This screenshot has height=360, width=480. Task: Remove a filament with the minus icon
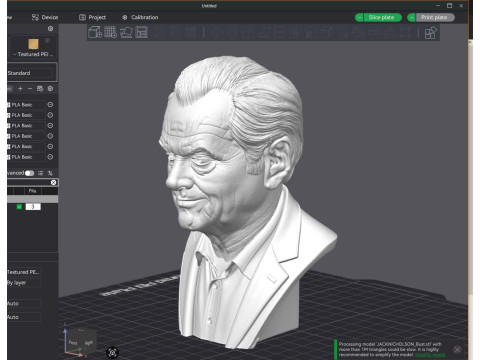click(30, 88)
